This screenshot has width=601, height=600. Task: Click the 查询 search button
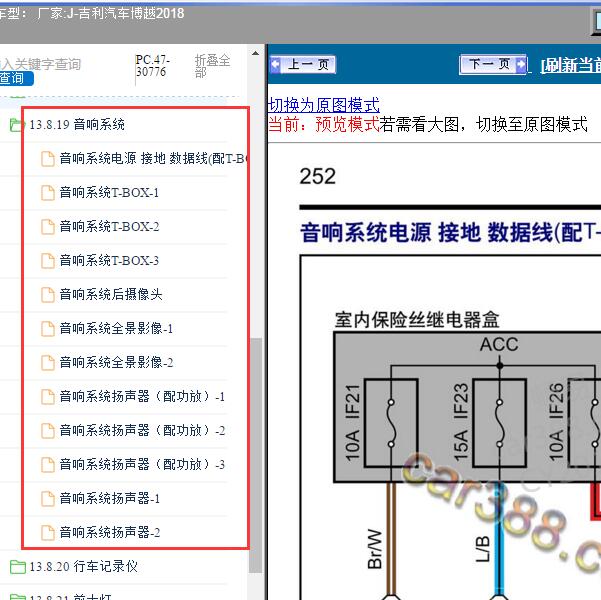pyautogui.click(x=15, y=79)
